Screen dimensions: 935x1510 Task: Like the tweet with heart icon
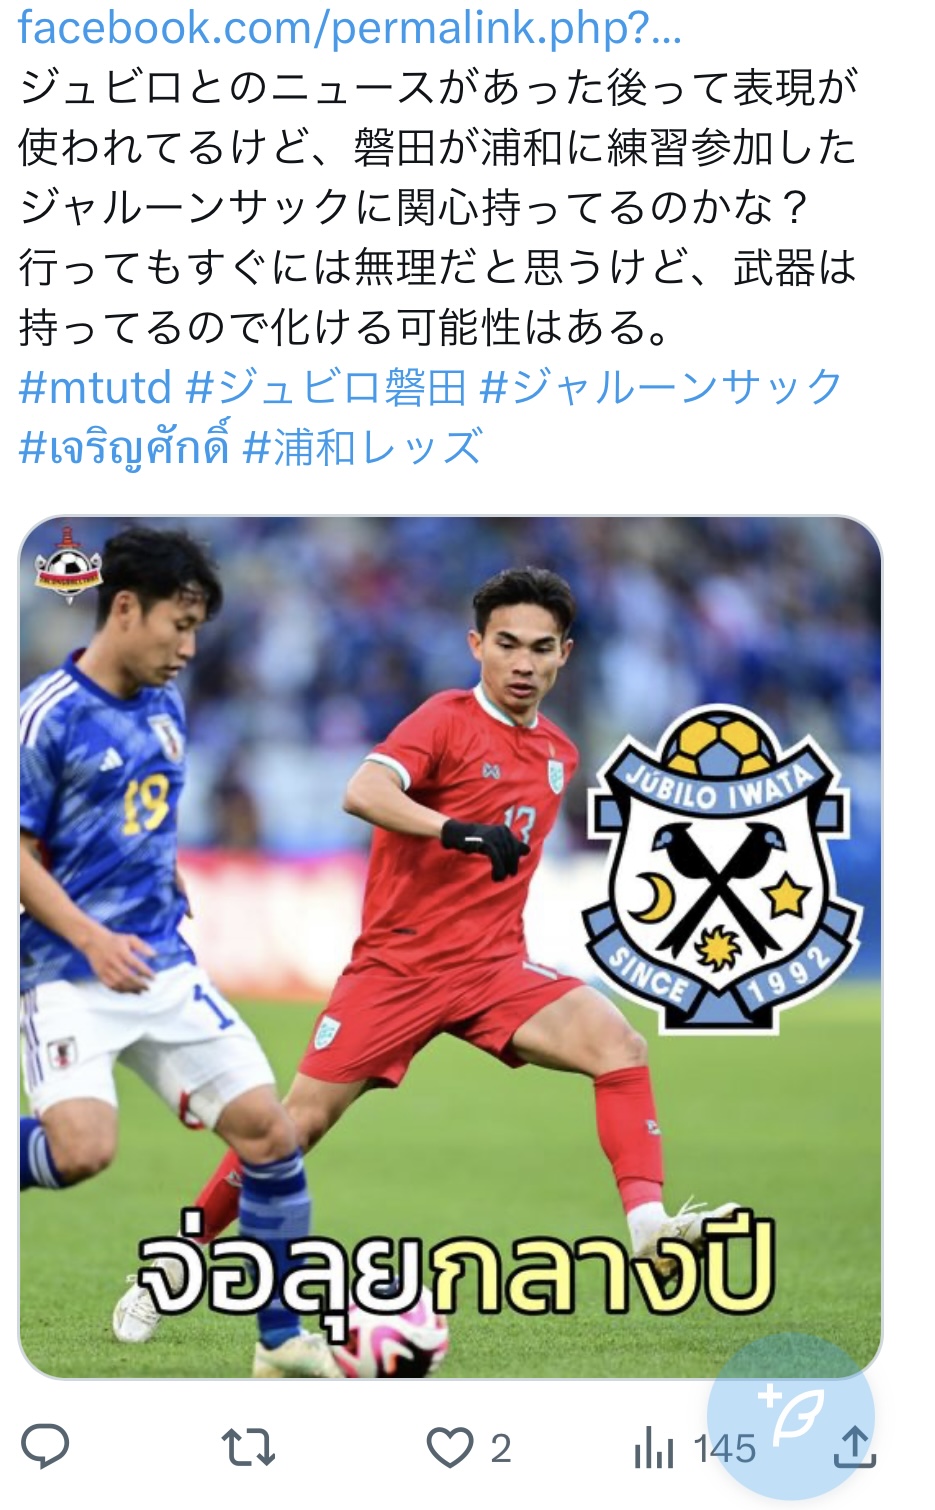pyautogui.click(x=449, y=1447)
